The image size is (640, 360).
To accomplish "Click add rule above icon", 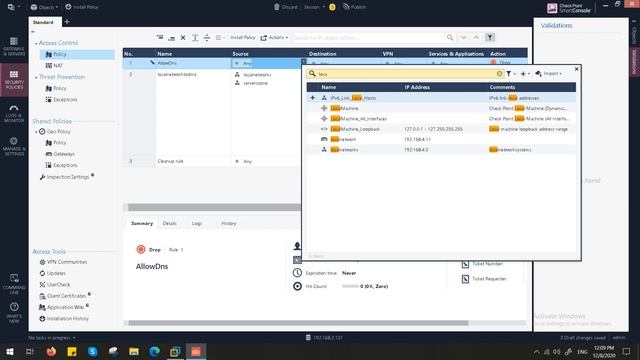I will coord(160,38).
